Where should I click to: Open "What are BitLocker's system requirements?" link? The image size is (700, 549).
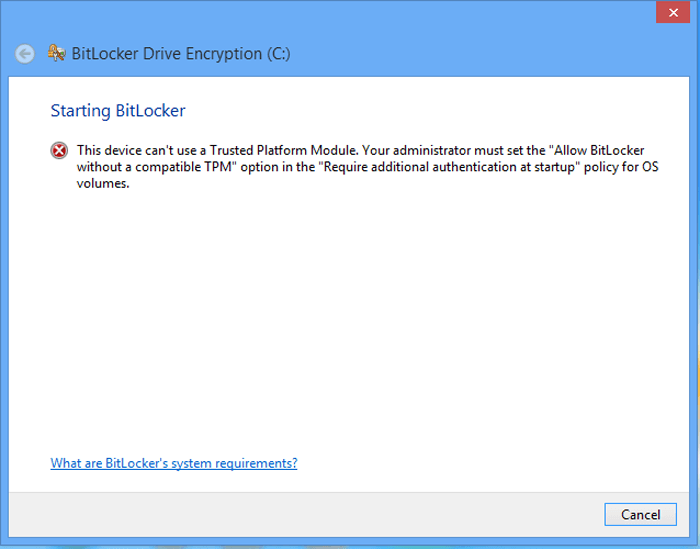pyautogui.click(x=174, y=463)
